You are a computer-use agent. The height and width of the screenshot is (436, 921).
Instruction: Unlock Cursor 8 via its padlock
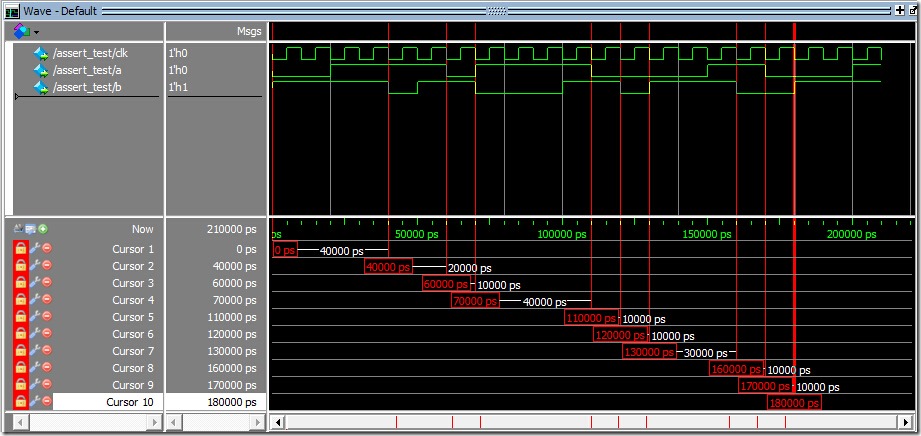[x=21, y=368]
